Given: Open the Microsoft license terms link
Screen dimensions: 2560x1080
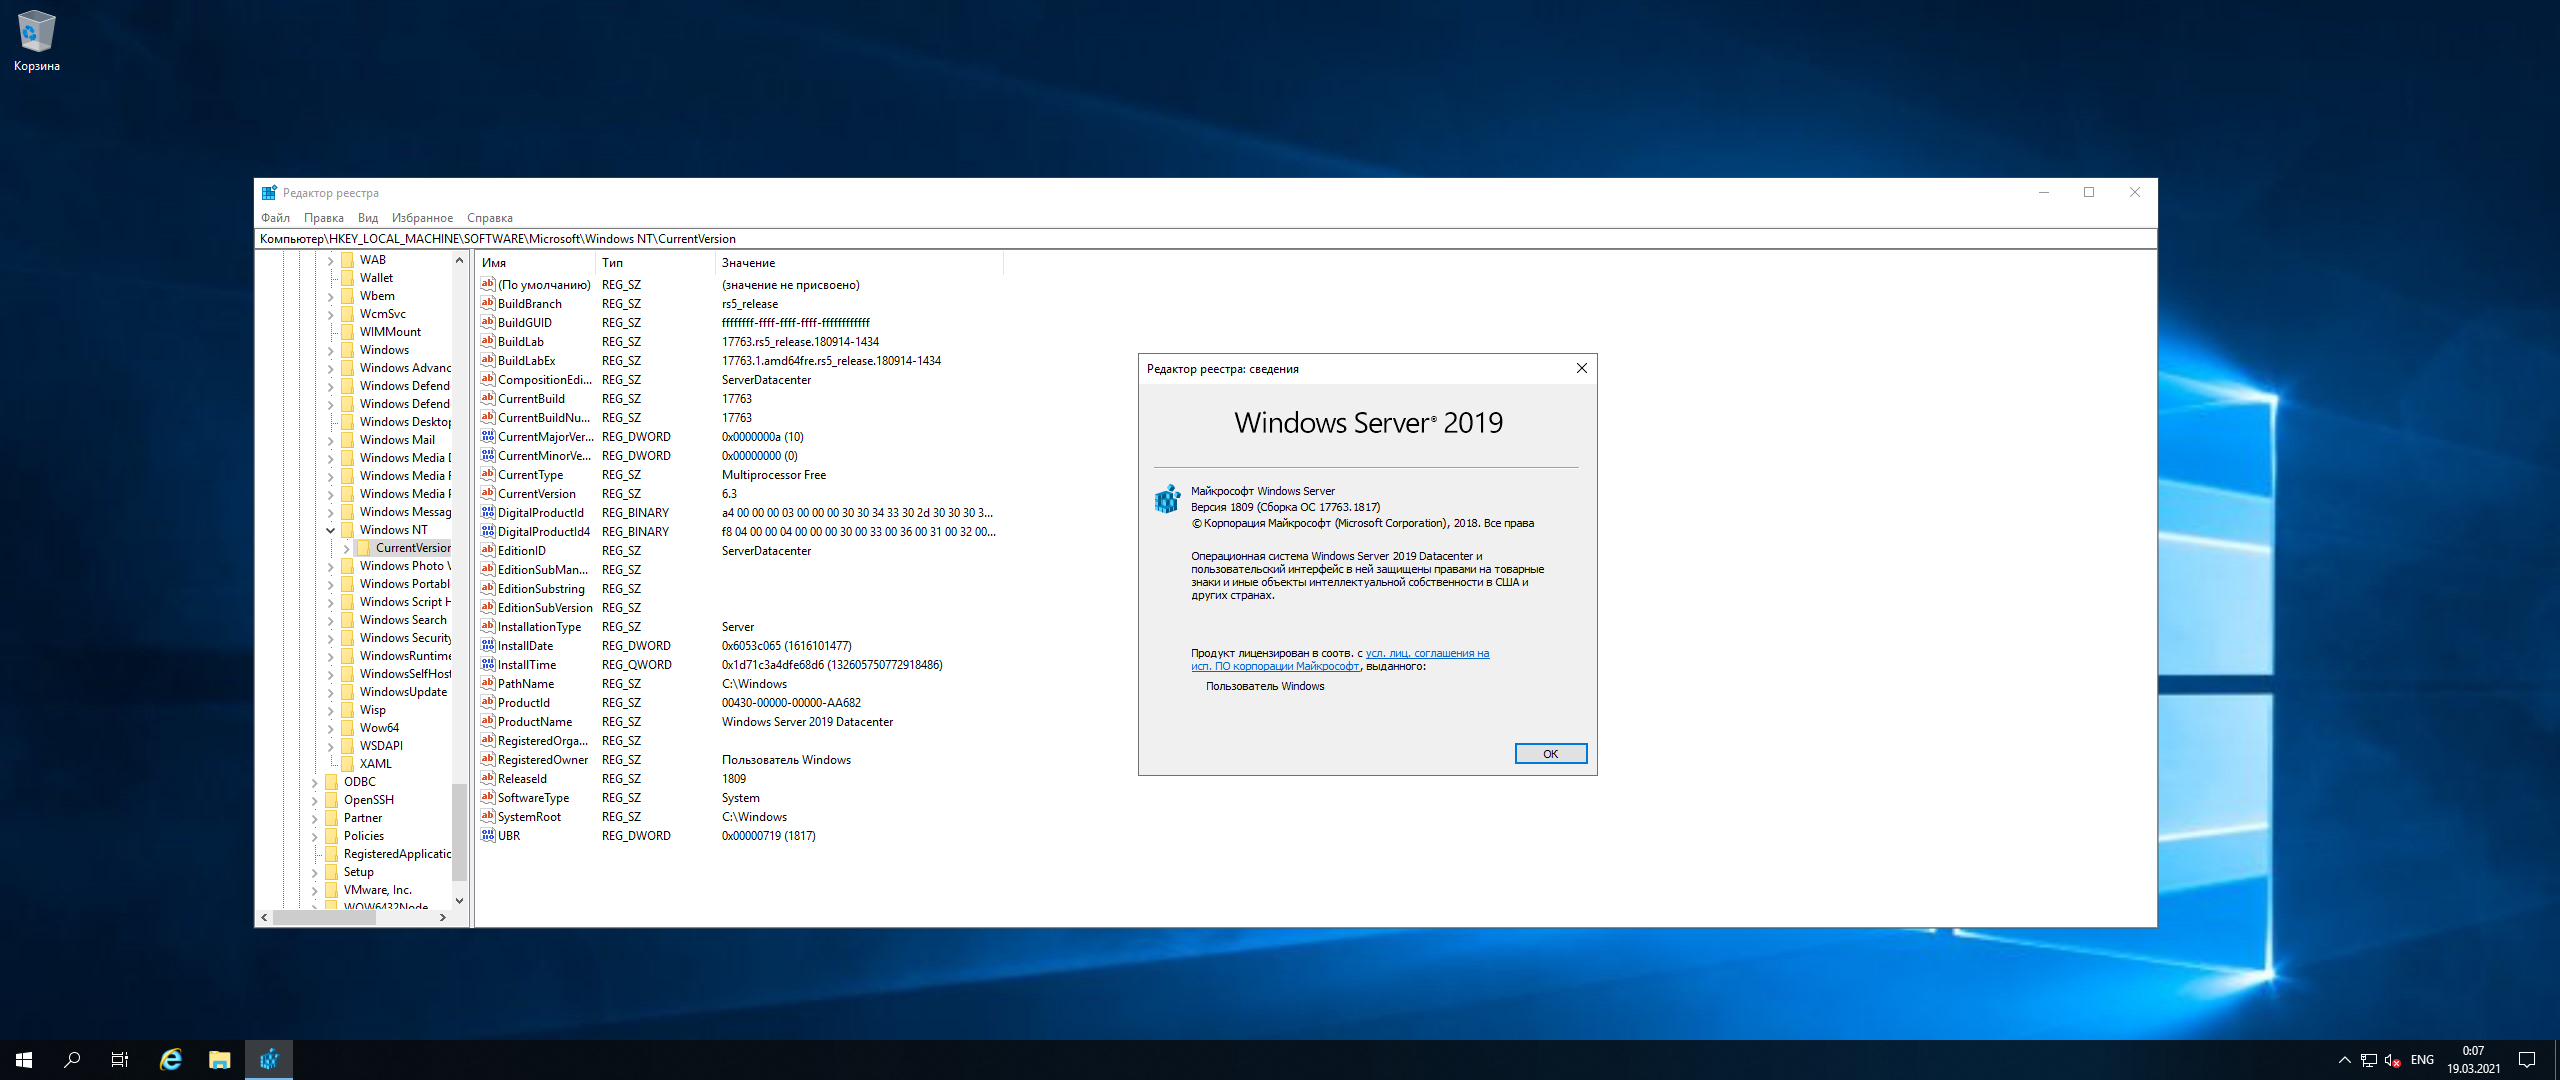Looking at the screenshot, I should pyautogui.click(x=1427, y=653).
